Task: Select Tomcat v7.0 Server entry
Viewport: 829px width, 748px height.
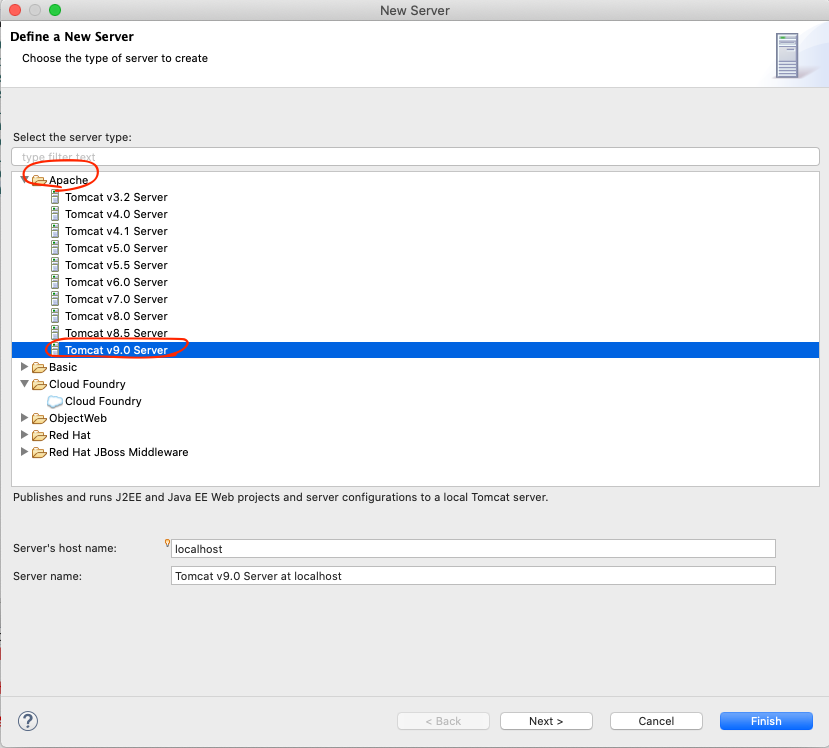Action: 116,299
